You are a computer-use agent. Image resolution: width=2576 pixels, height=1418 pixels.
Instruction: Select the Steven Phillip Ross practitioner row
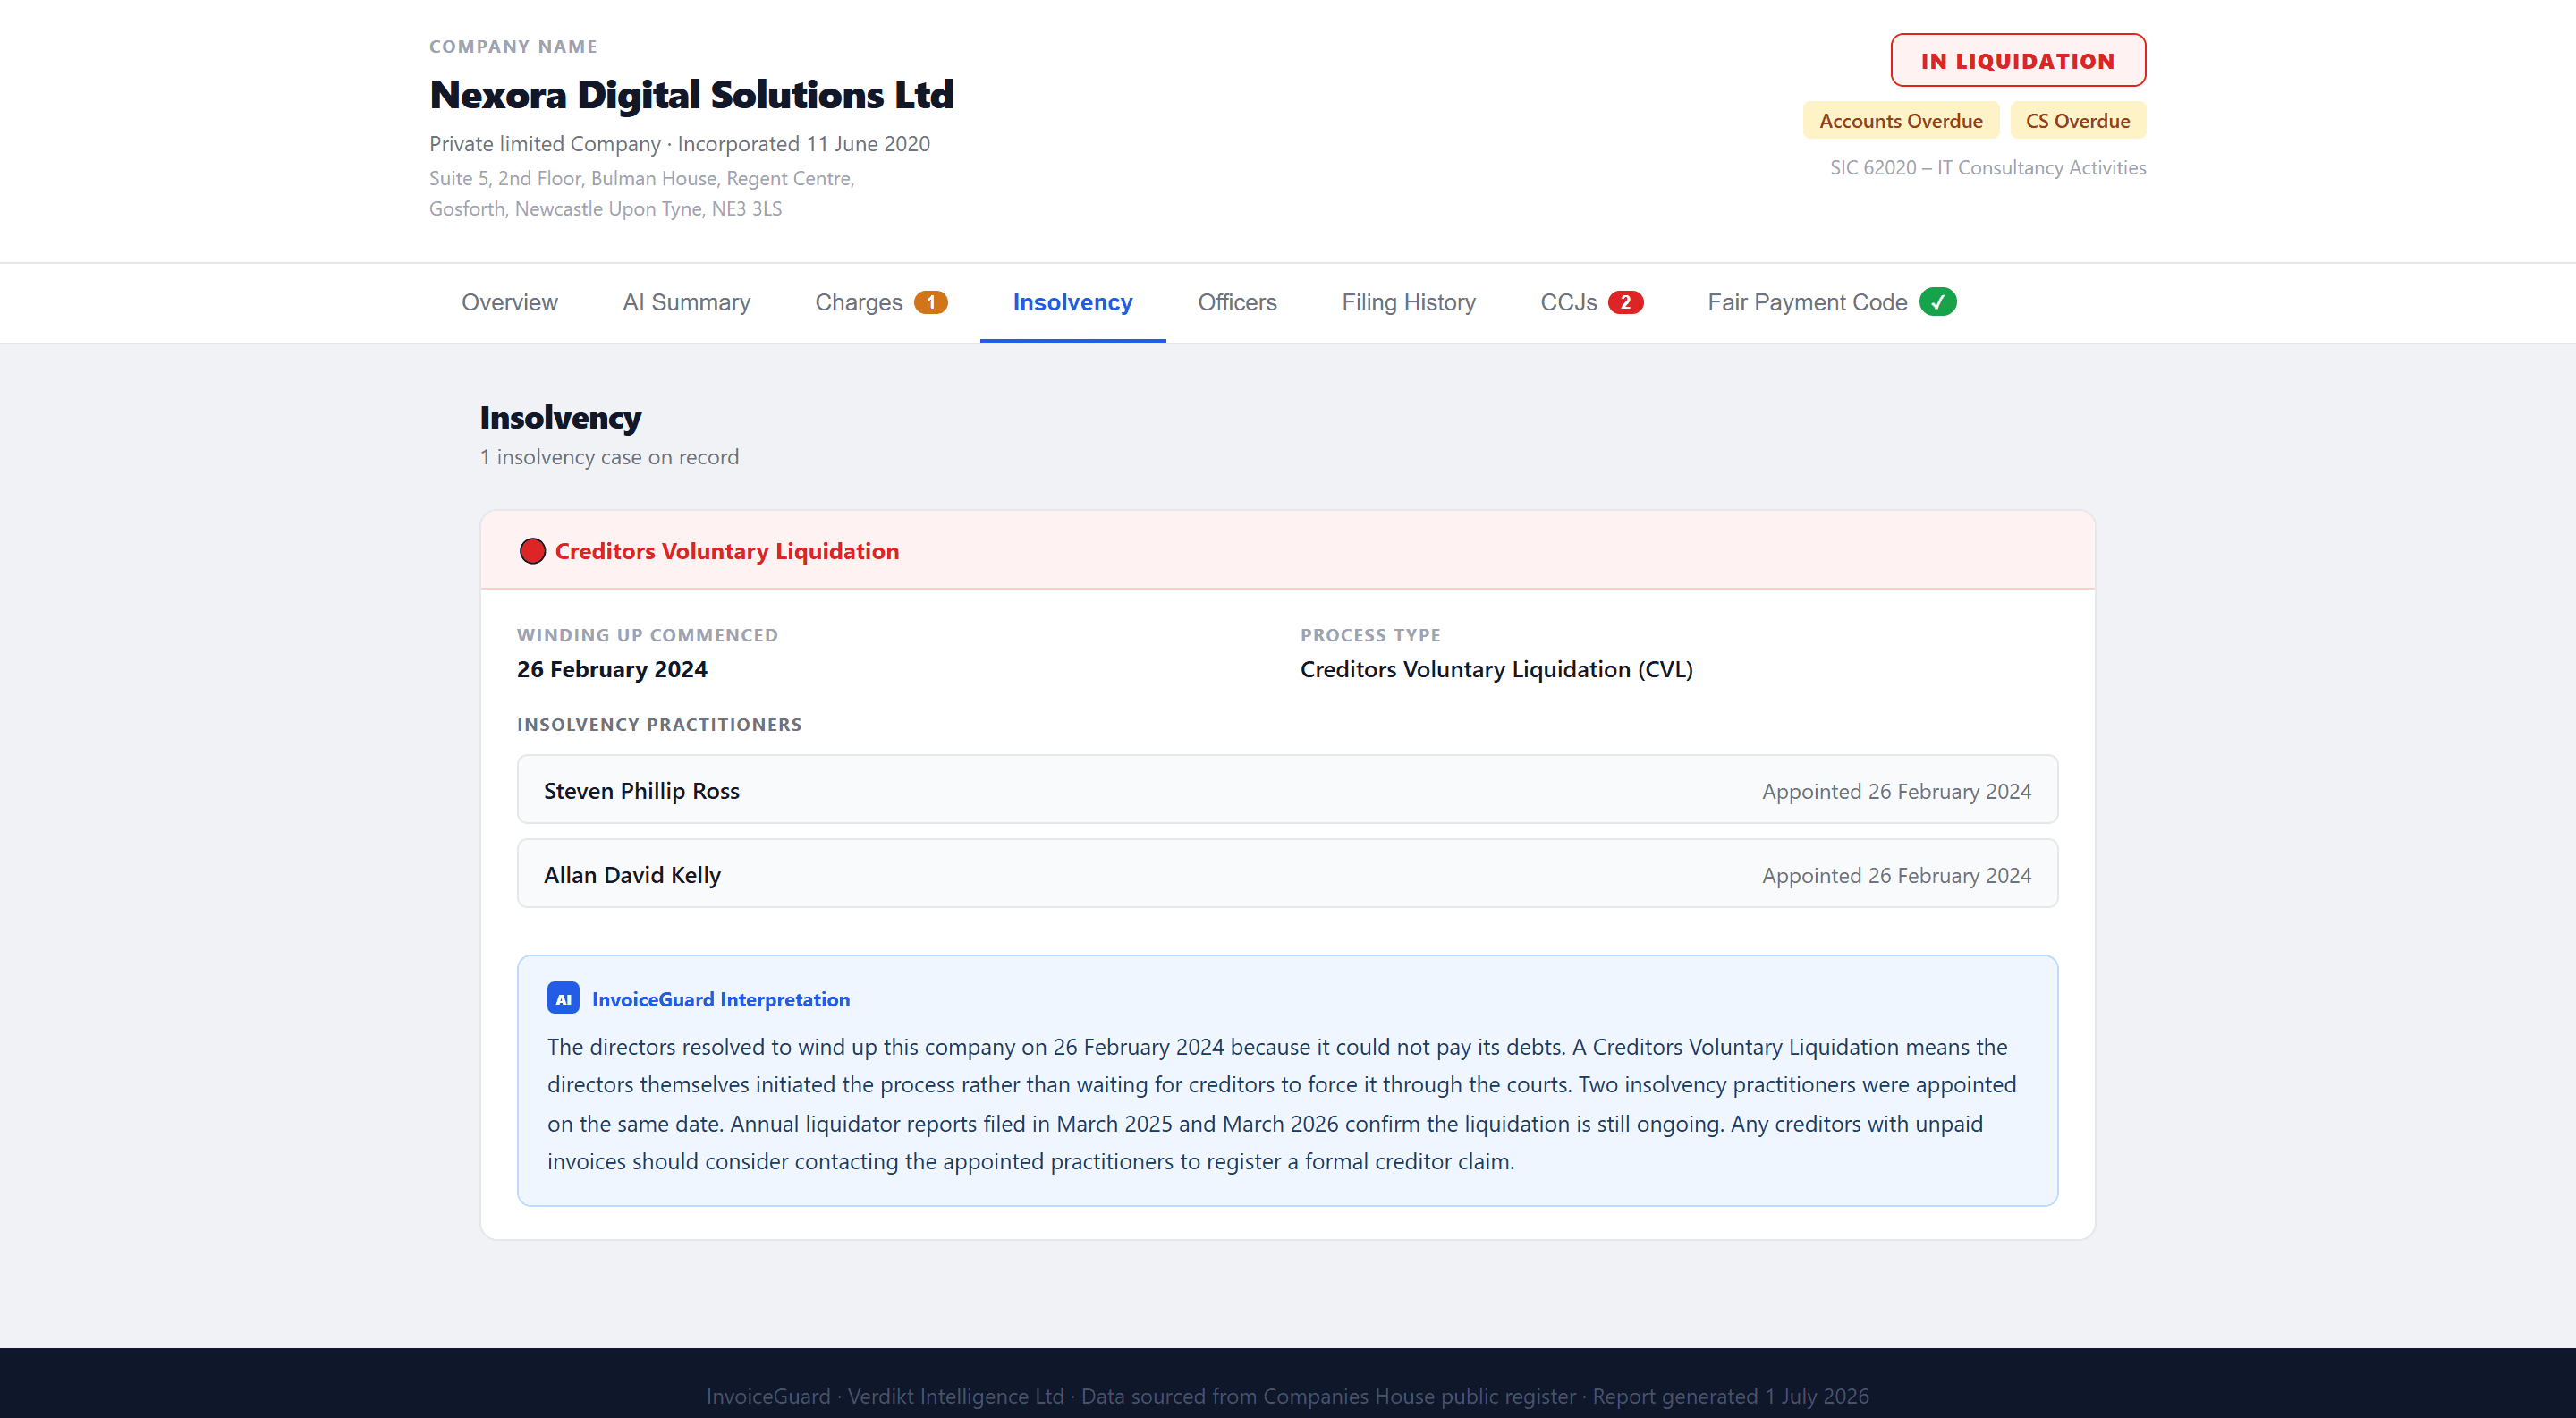point(1287,790)
